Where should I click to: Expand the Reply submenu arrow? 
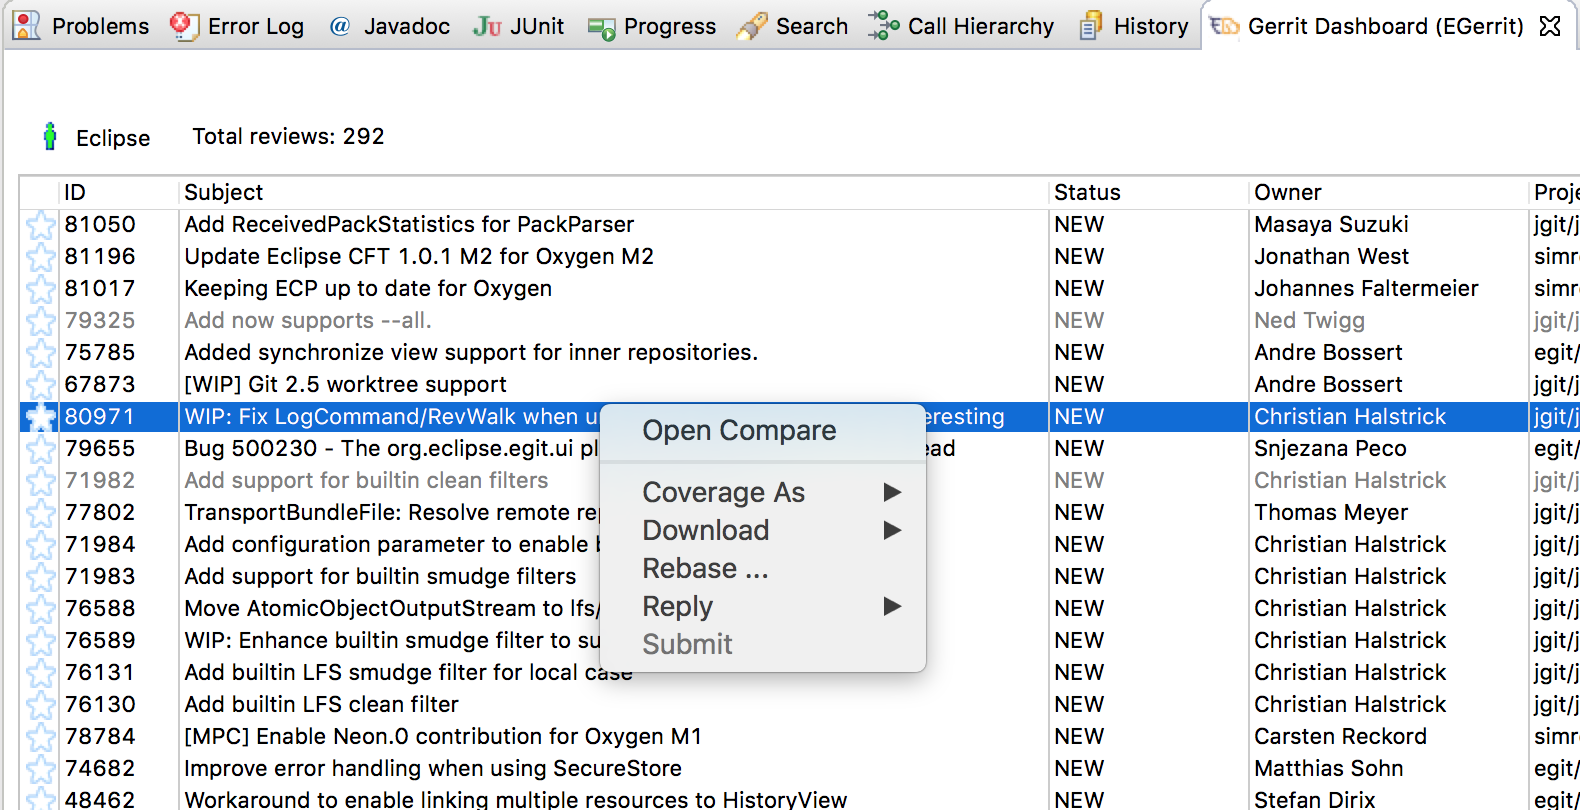pos(892,606)
